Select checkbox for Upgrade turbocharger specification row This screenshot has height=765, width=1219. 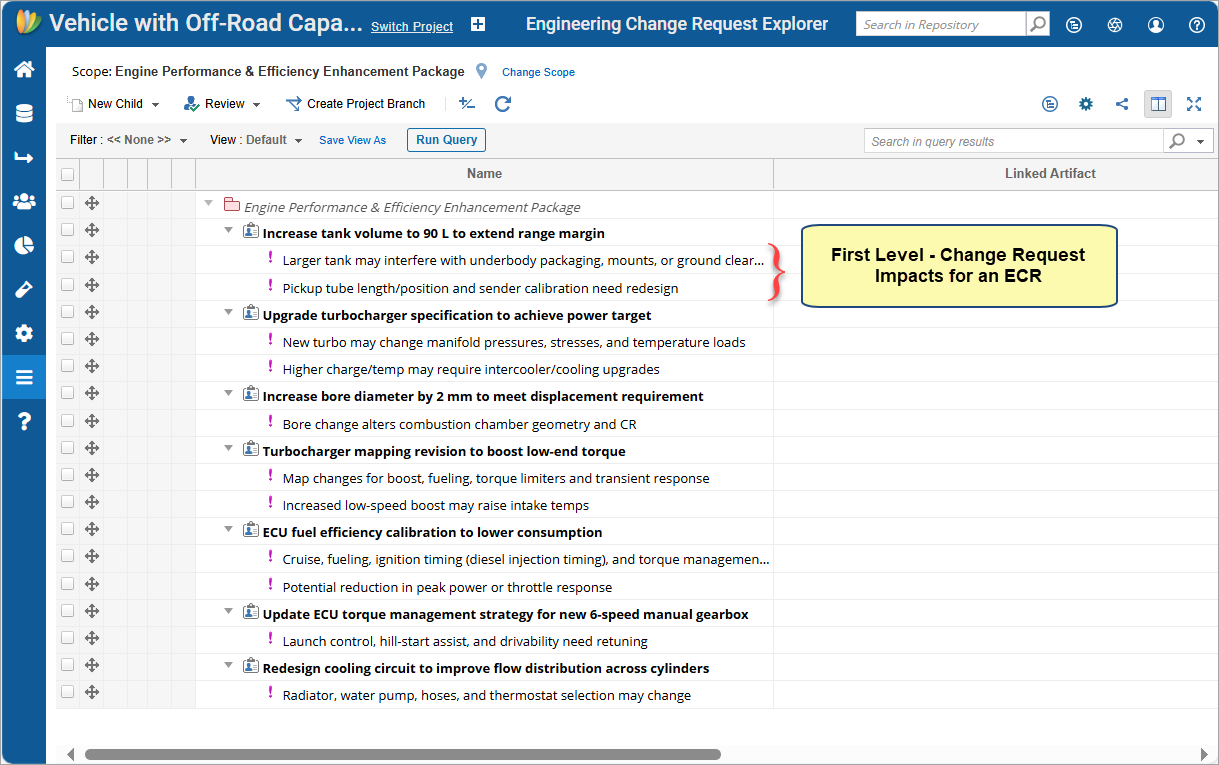(67, 312)
